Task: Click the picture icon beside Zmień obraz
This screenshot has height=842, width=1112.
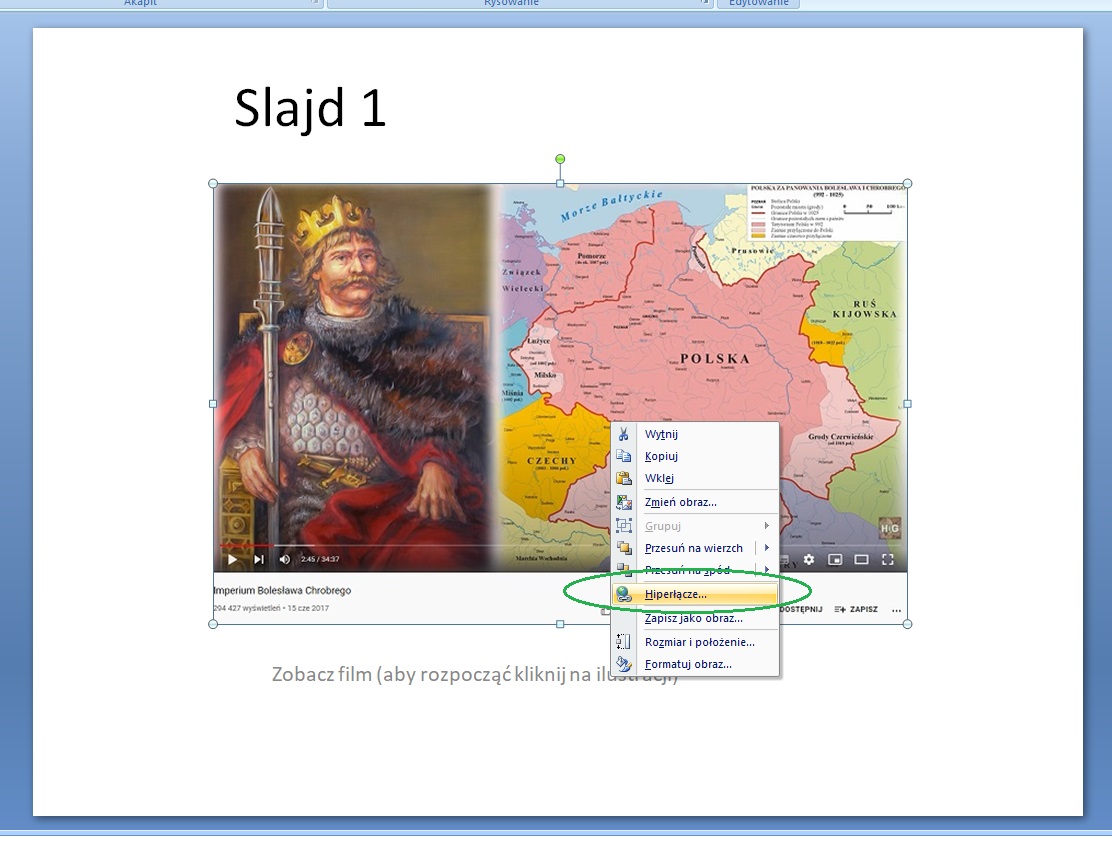Action: tap(623, 502)
